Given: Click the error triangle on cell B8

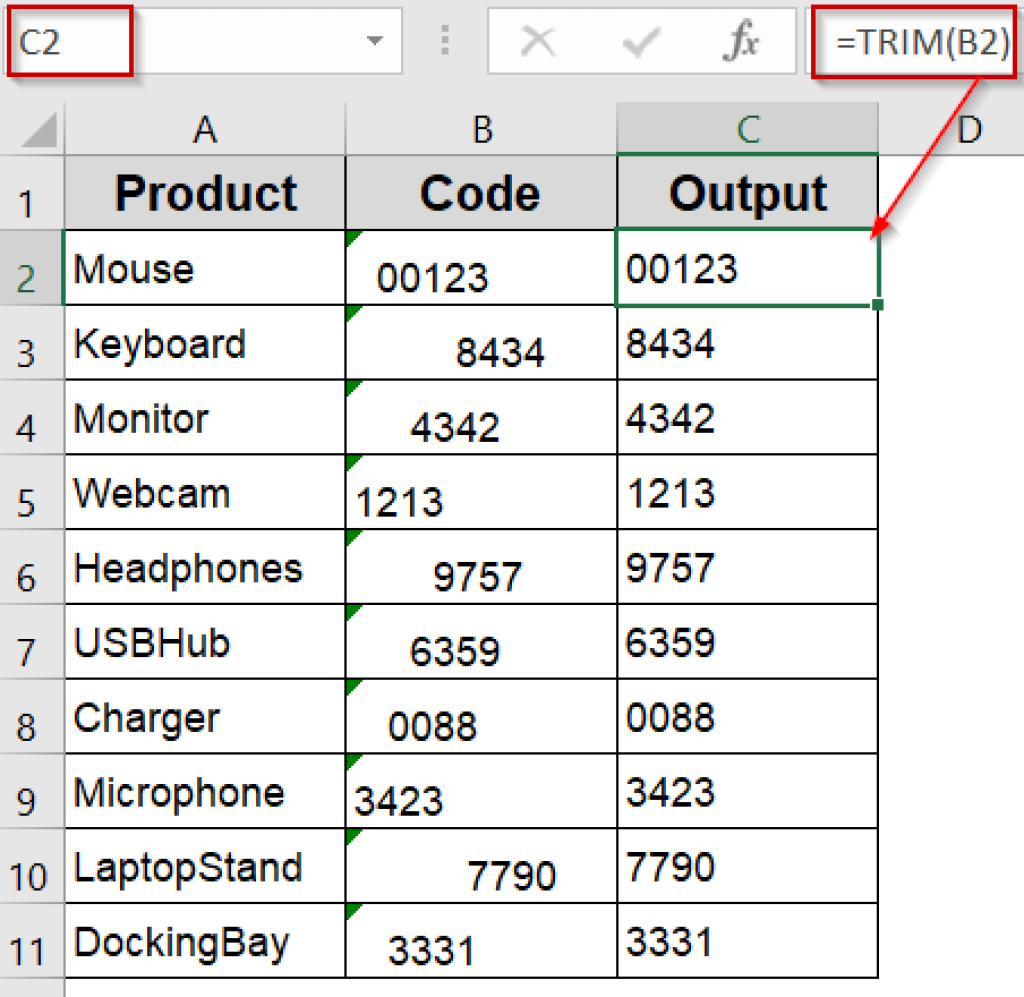Looking at the screenshot, I should (x=353, y=686).
